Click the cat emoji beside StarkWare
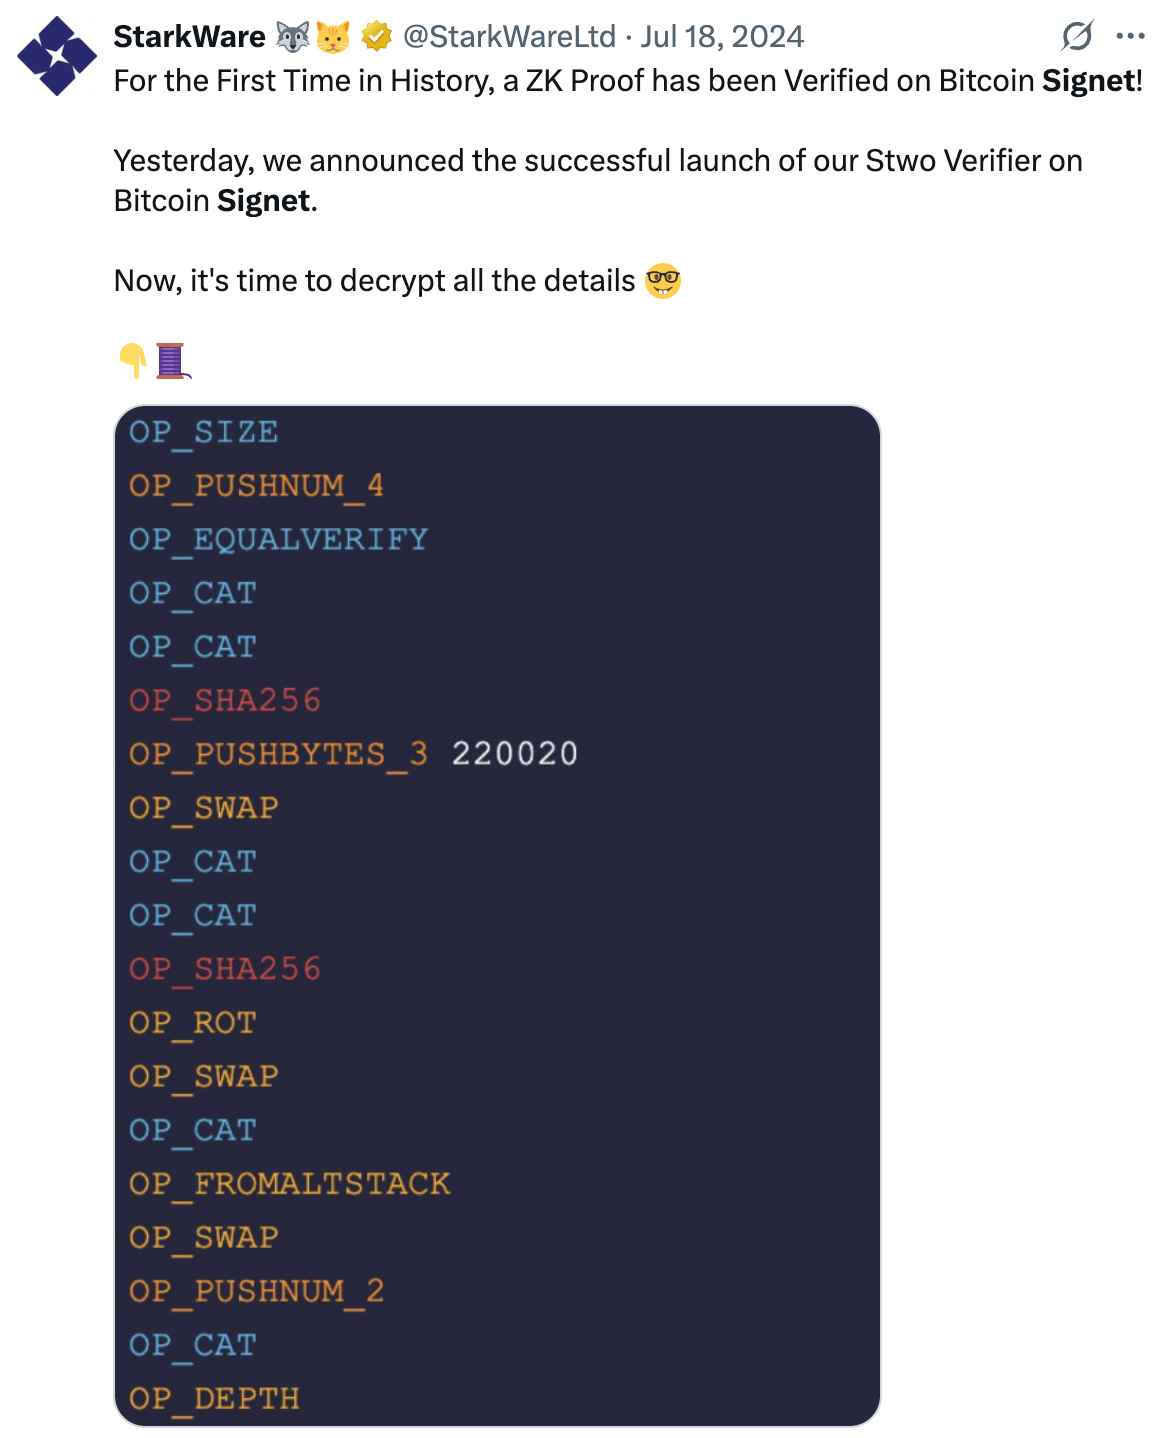 click(333, 37)
